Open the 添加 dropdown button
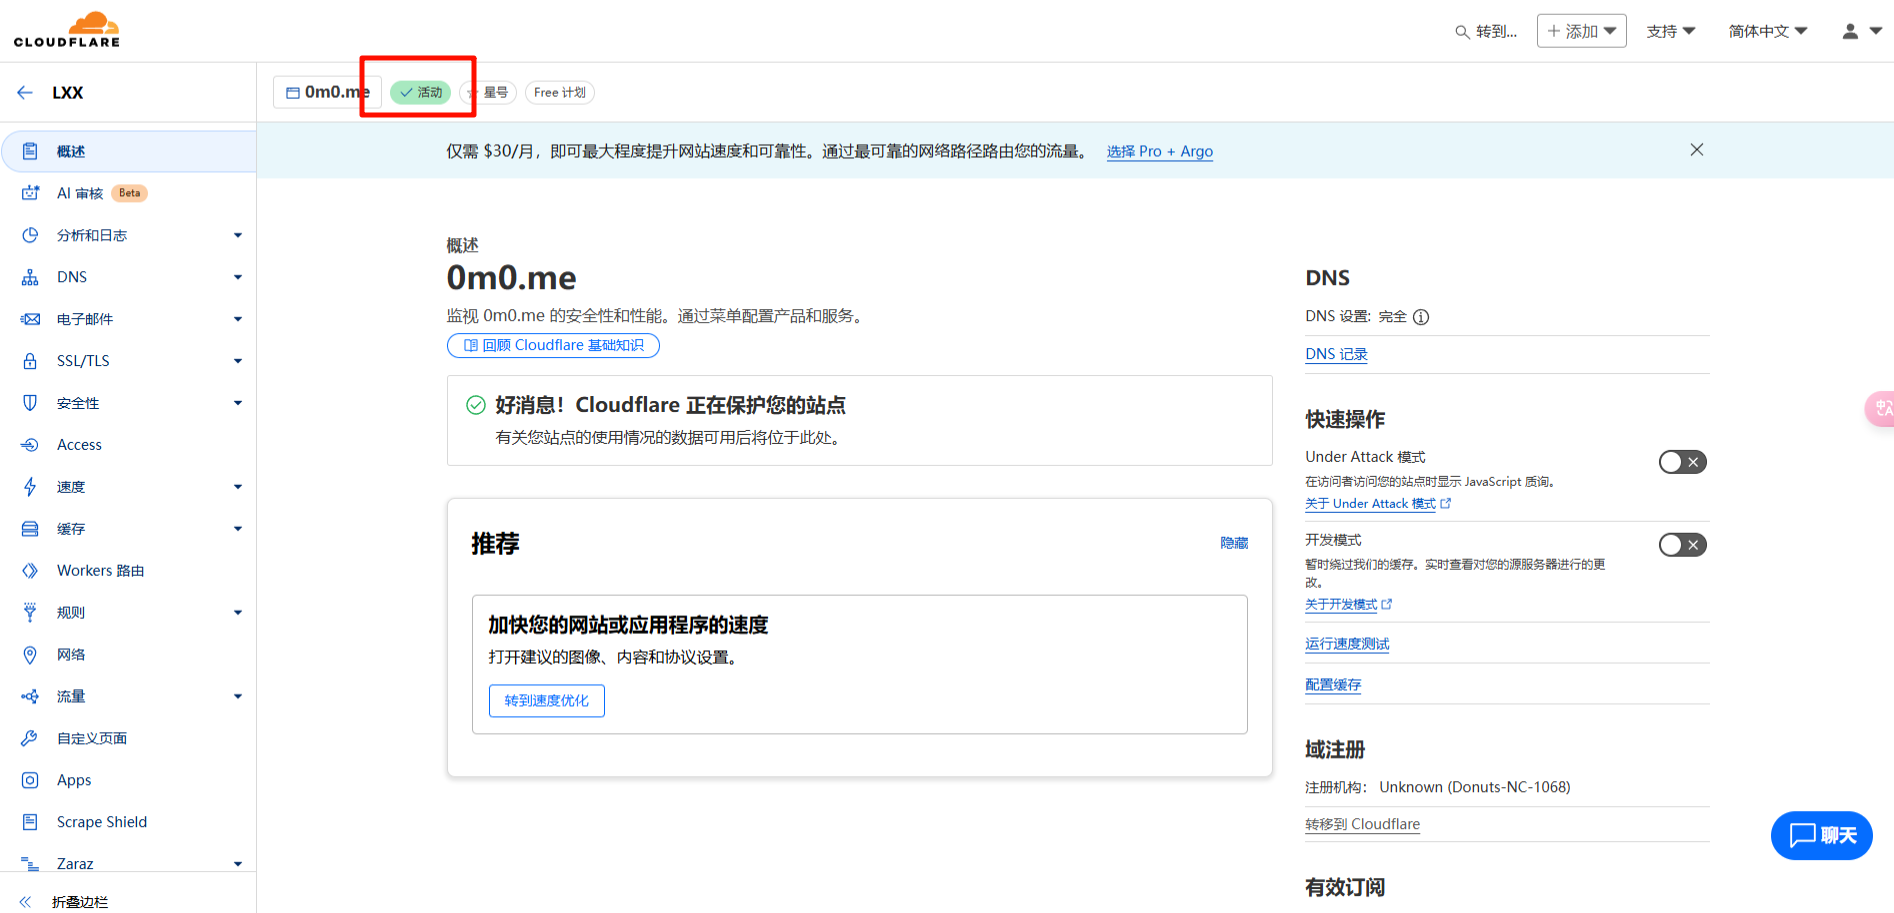 pos(1581,31)
